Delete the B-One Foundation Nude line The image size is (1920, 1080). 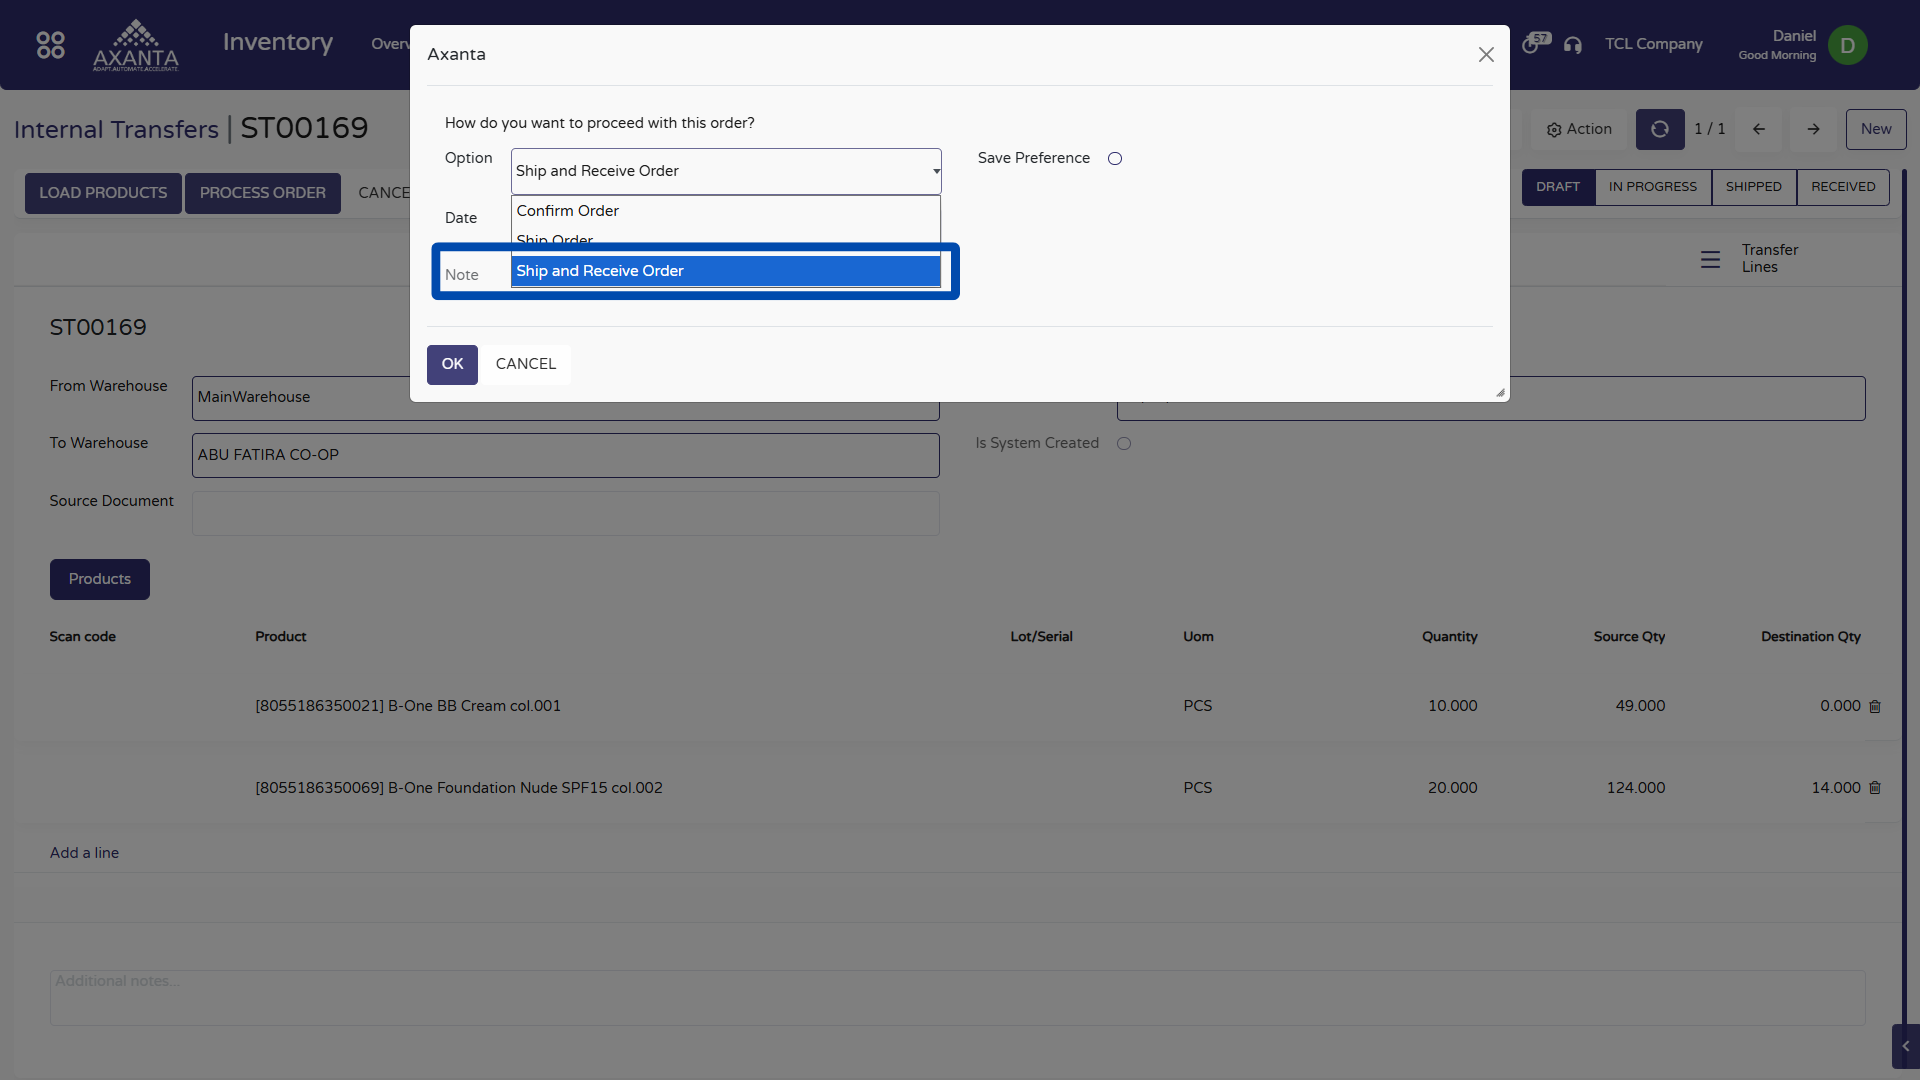[1875, 788]
